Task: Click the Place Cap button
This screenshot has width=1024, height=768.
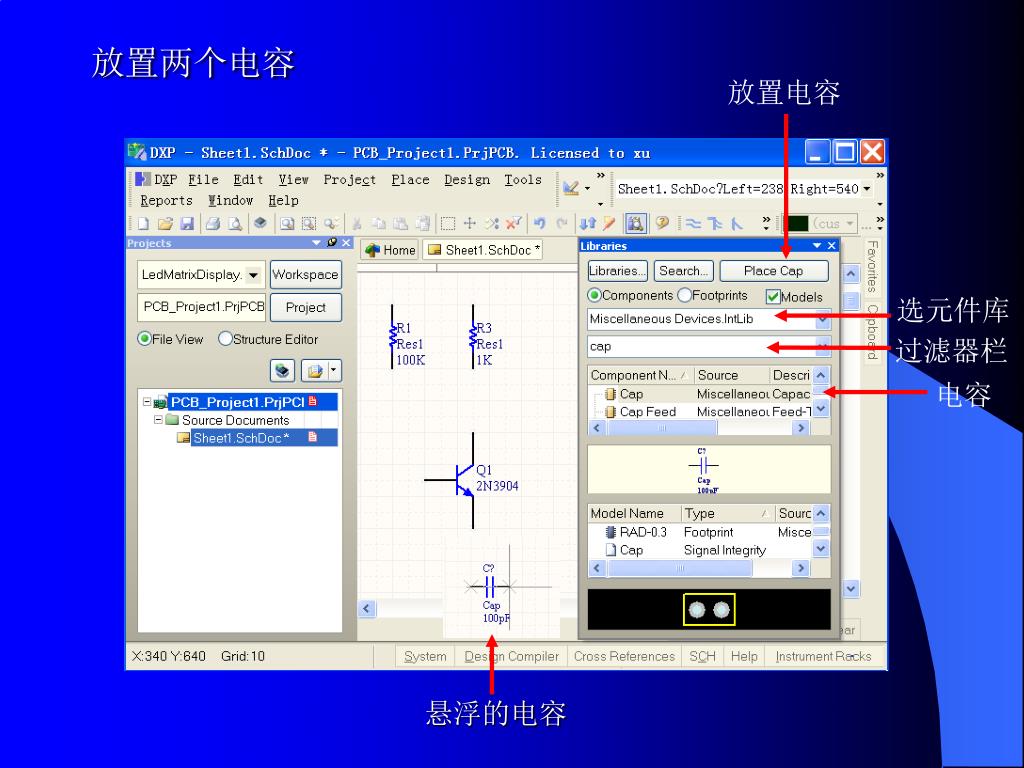Action: pos(774,270)
